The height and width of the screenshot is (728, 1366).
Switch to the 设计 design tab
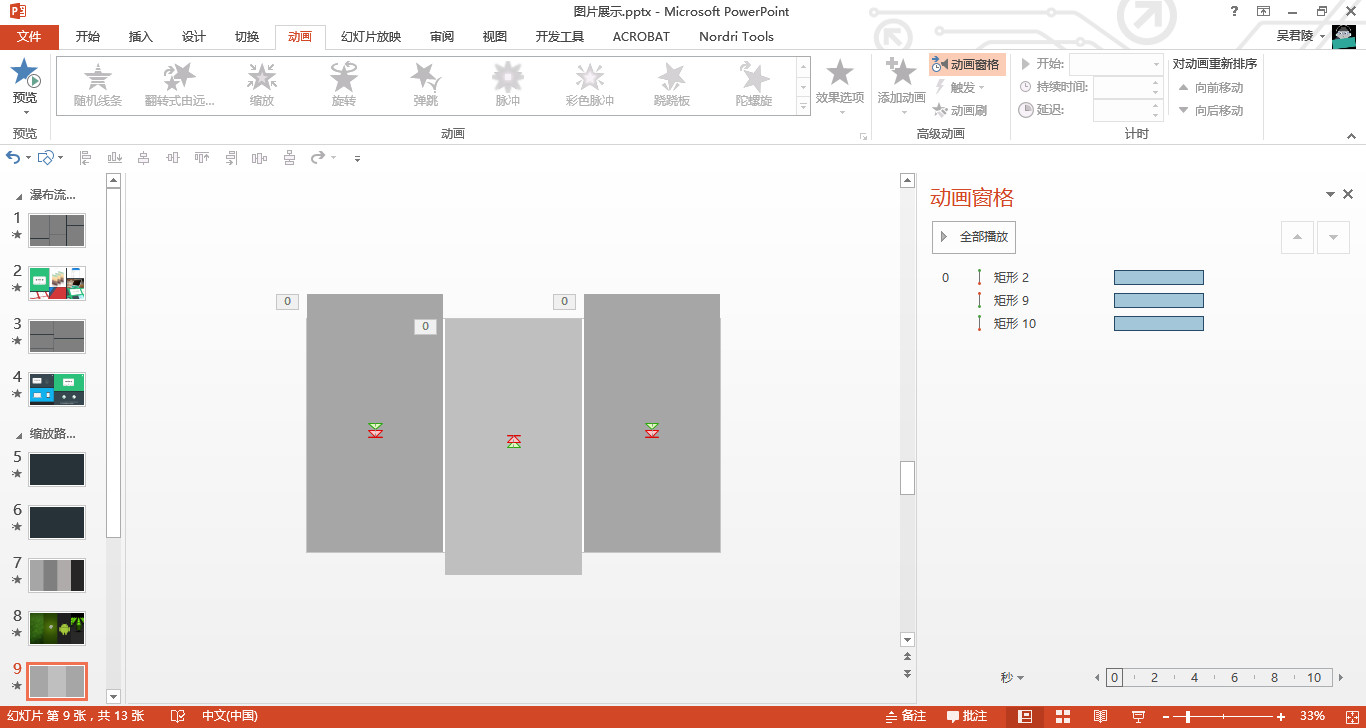194,37
